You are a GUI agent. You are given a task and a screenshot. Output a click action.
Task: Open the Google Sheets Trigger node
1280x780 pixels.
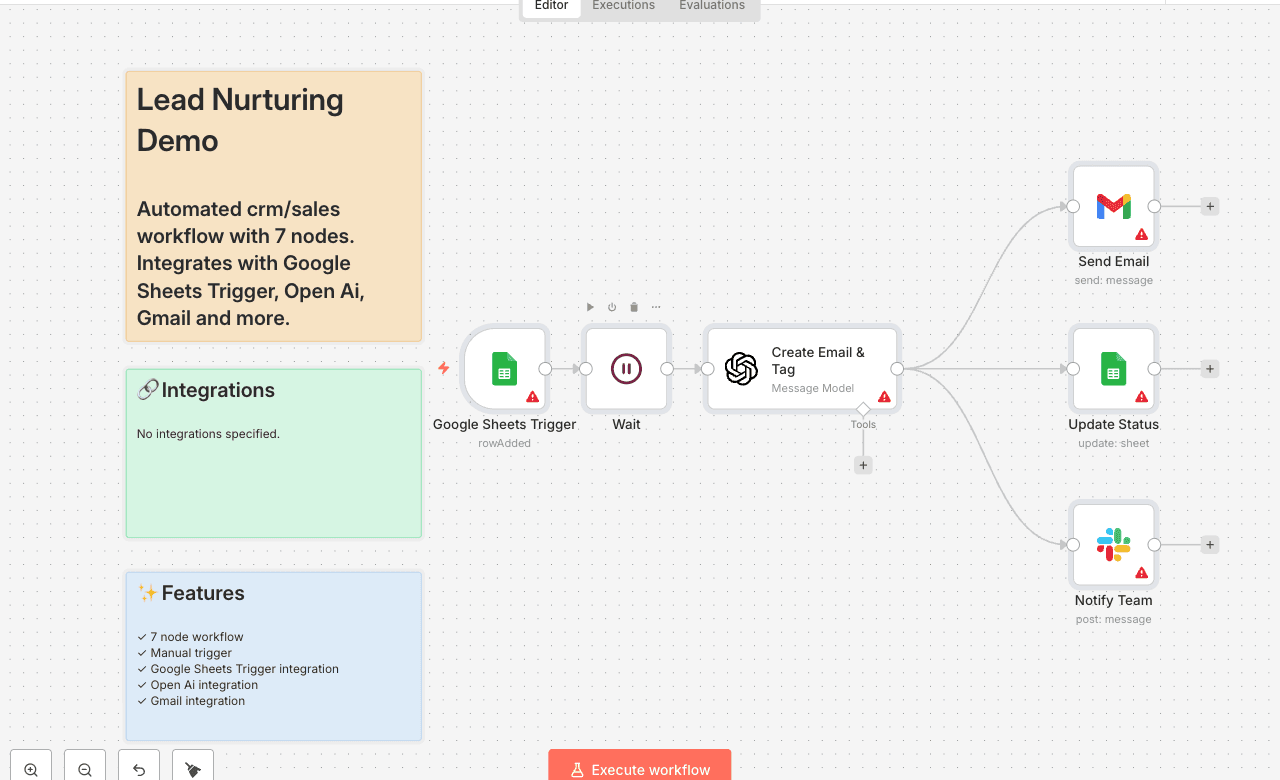(505, 369)
